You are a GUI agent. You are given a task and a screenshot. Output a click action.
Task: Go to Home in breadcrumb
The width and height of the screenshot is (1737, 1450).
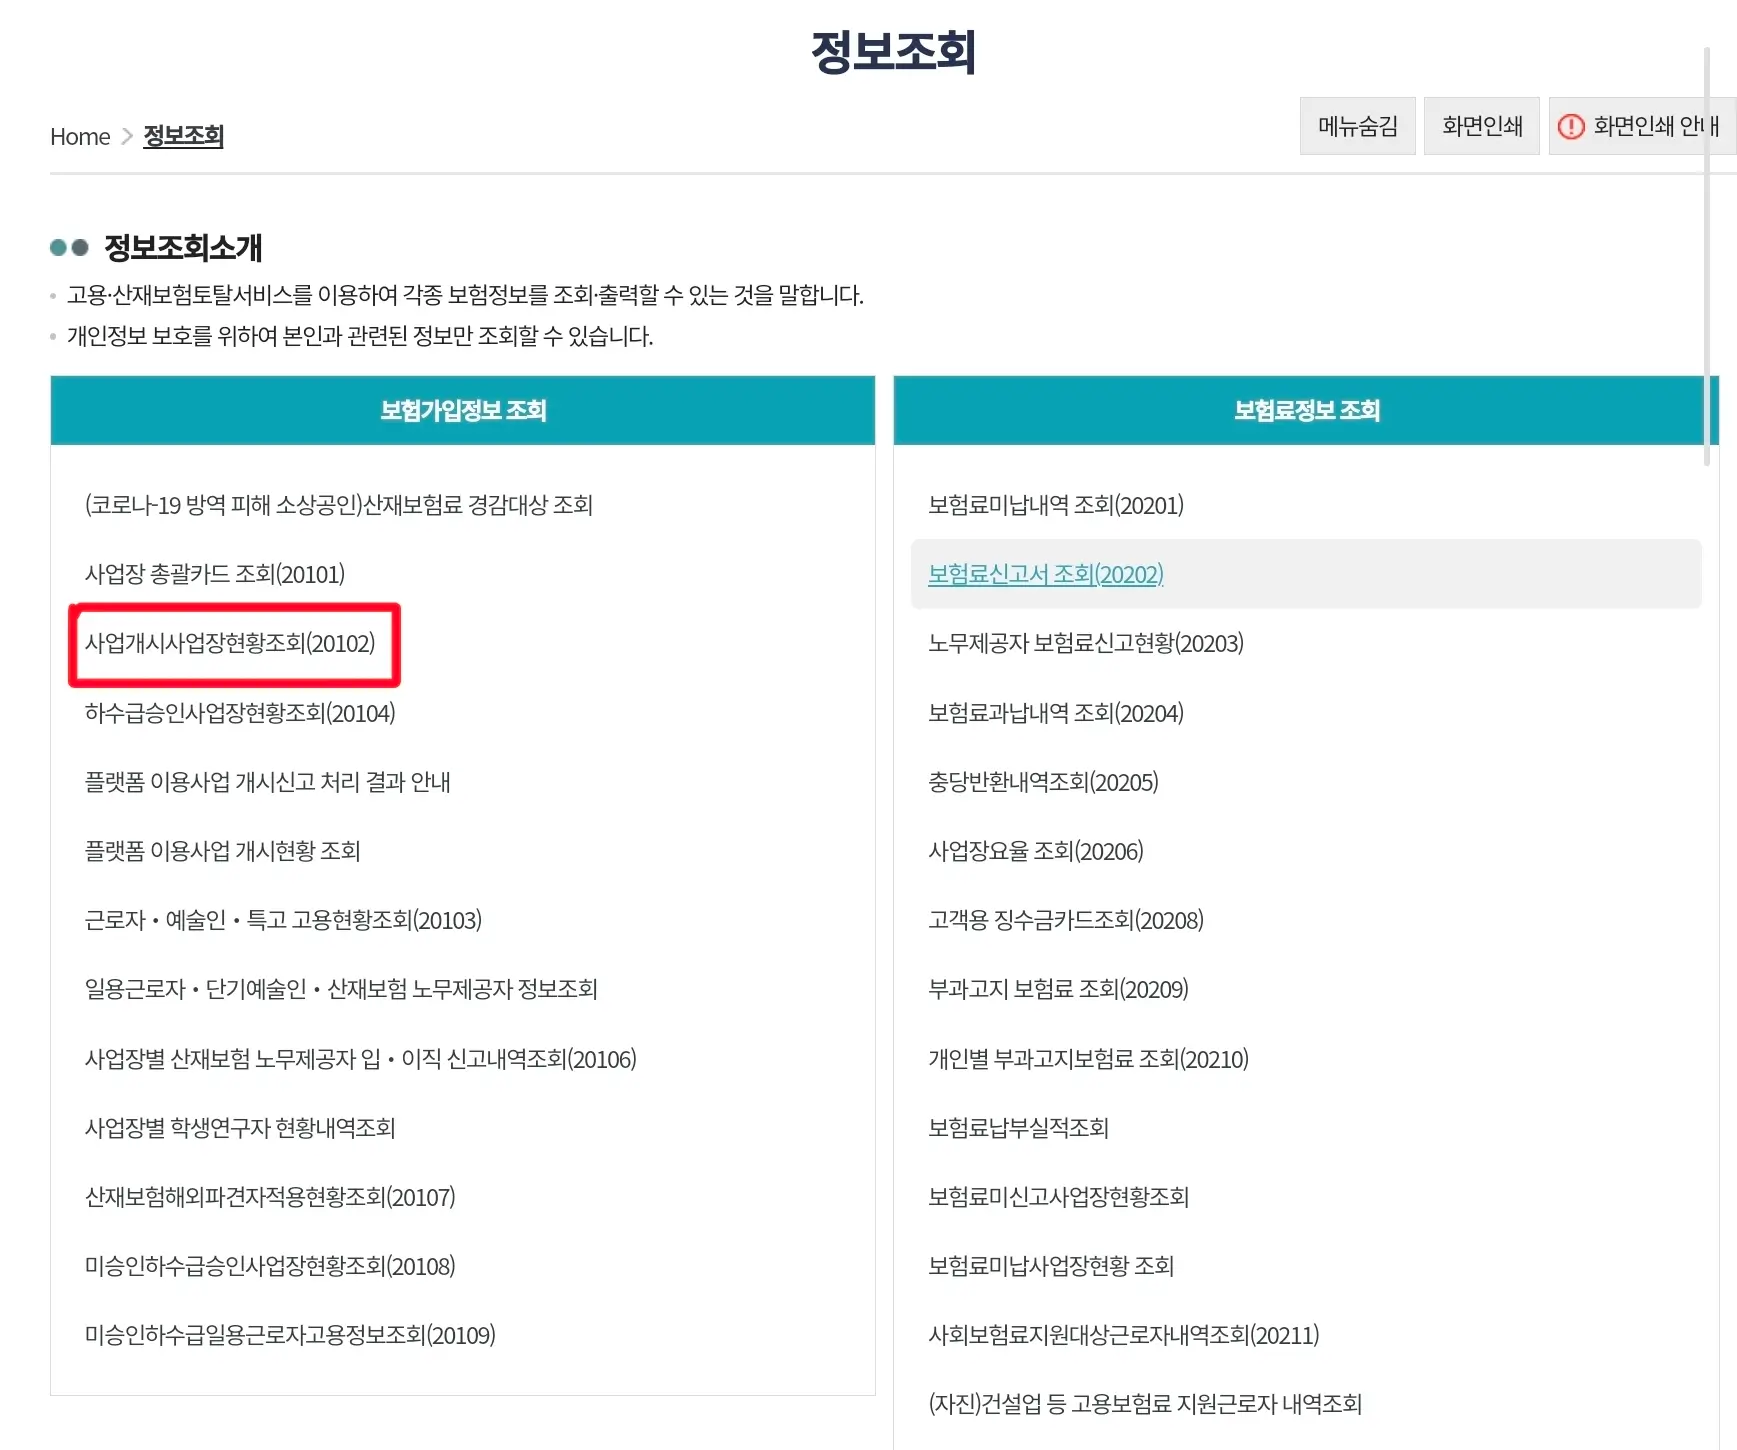coord(80,137)
